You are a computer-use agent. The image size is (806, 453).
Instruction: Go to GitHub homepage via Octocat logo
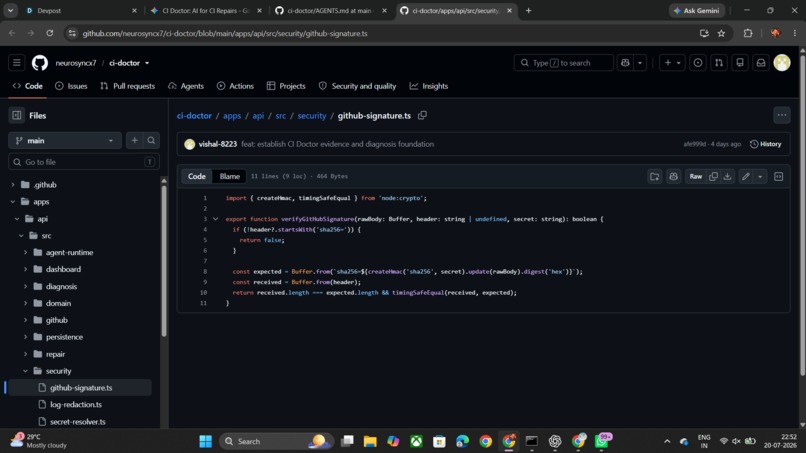click(x=40, y=63)
